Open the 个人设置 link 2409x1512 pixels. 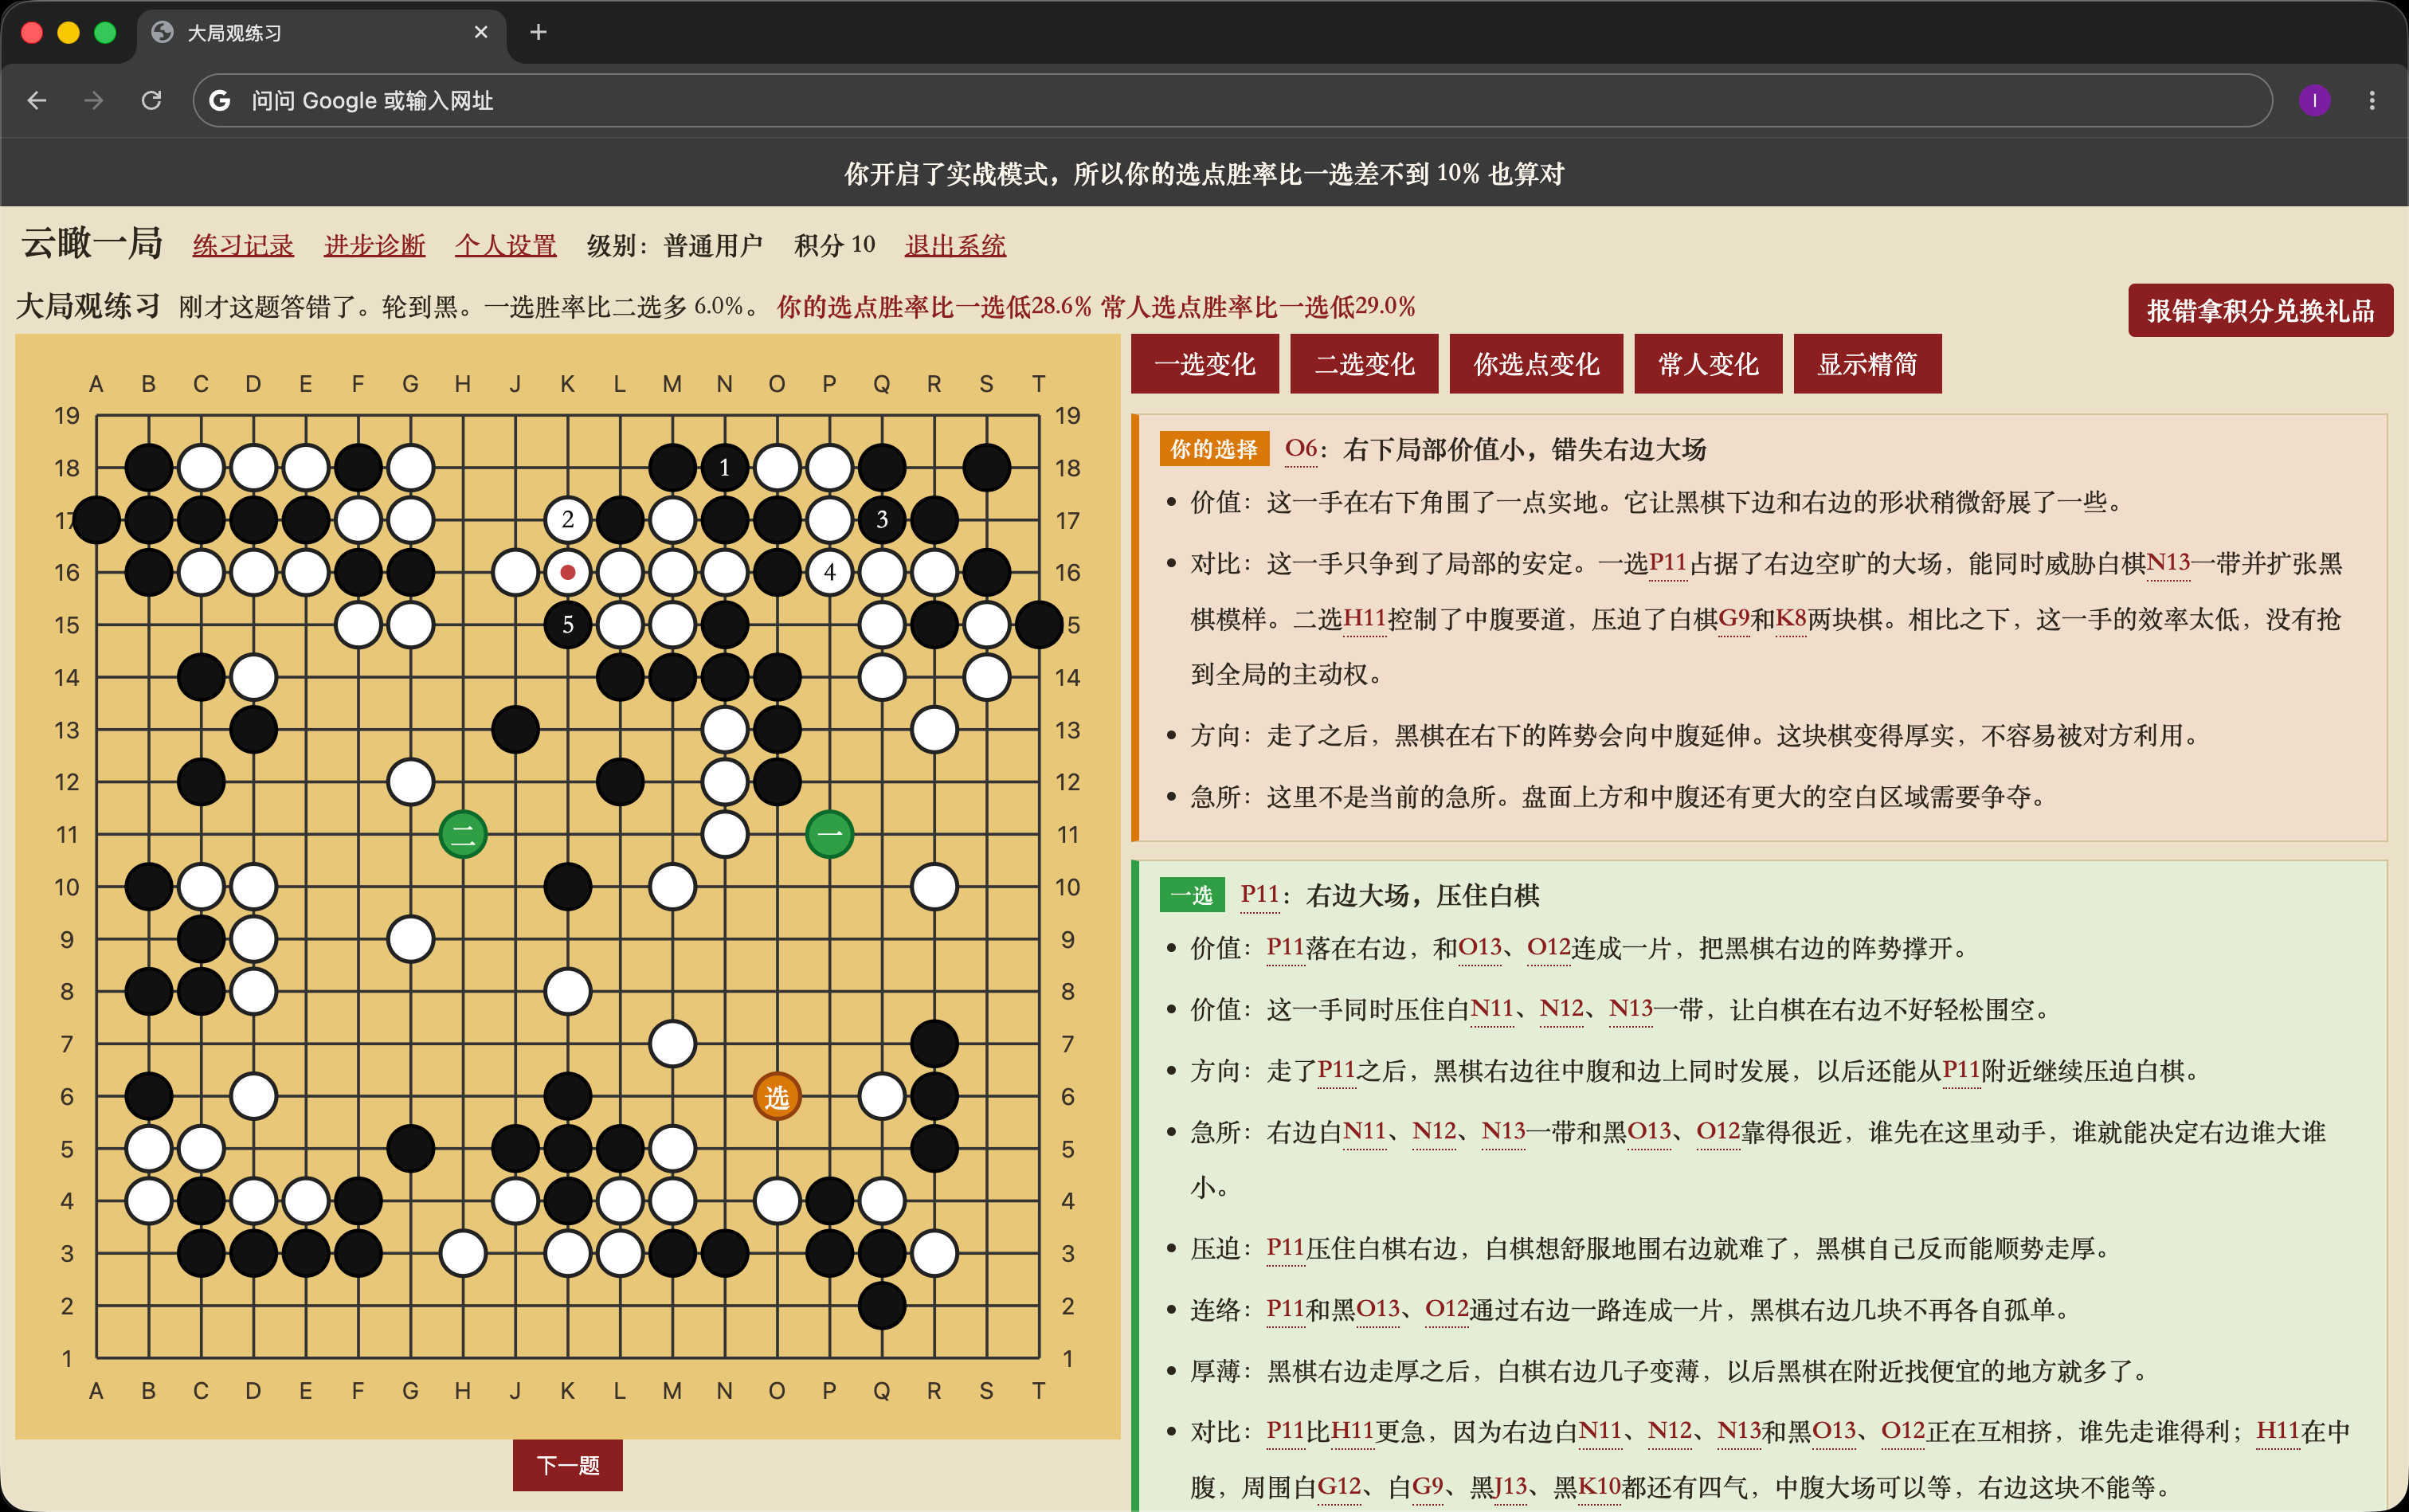pyautogui.click(x=505, y=245)
